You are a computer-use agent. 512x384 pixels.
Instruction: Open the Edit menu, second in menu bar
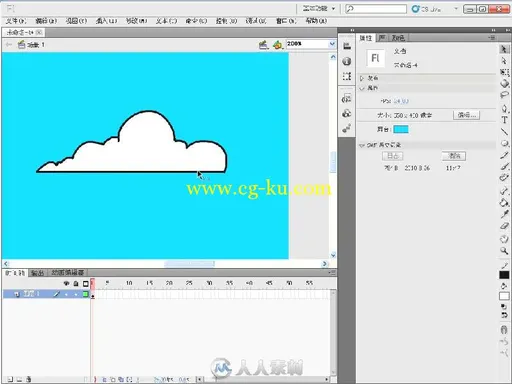46,21
